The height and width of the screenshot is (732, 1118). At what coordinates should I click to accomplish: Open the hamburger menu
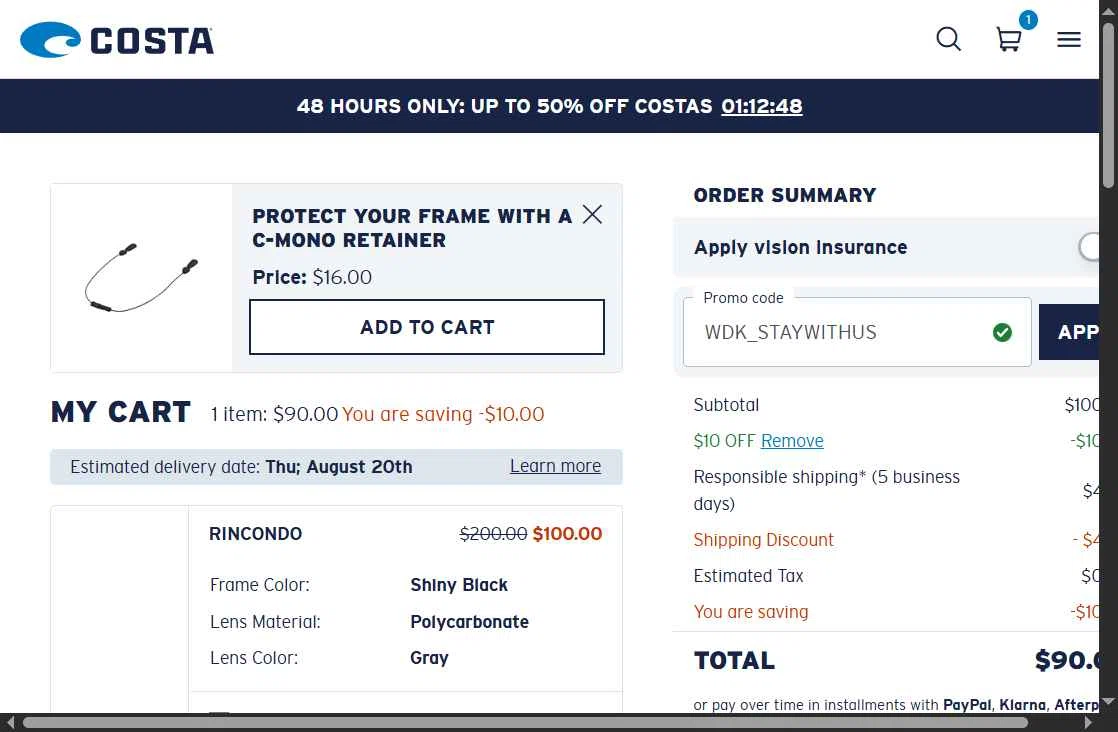point(1069,39)
